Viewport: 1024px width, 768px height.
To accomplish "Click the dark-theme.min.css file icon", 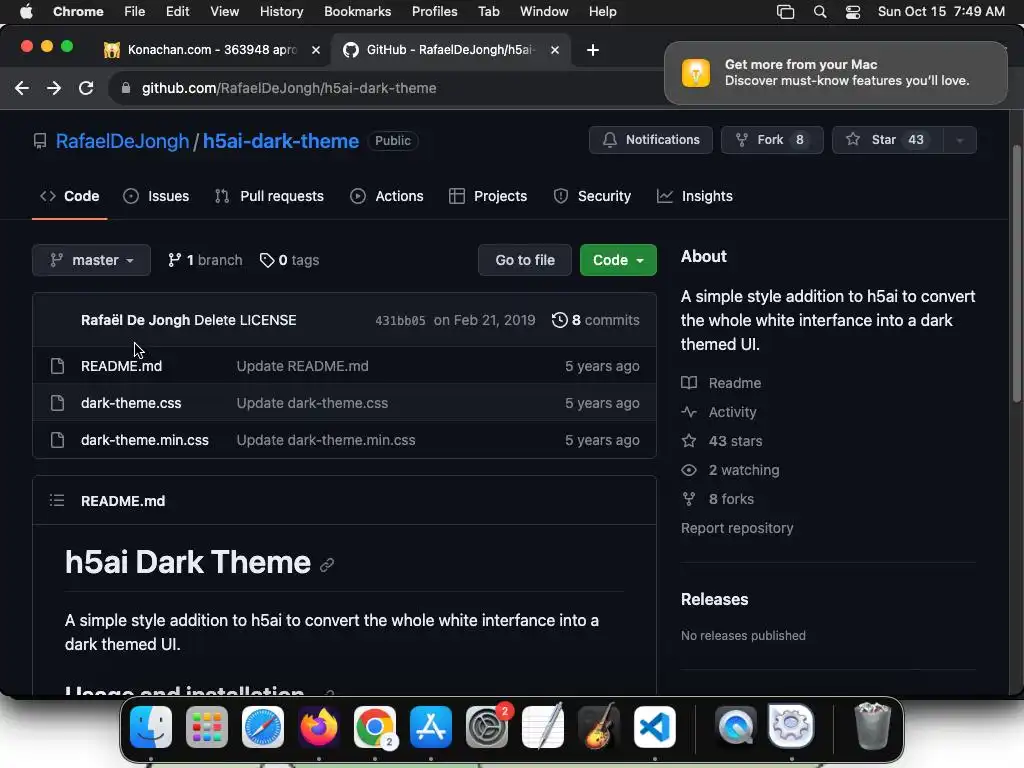I will [x=57, y=440].
